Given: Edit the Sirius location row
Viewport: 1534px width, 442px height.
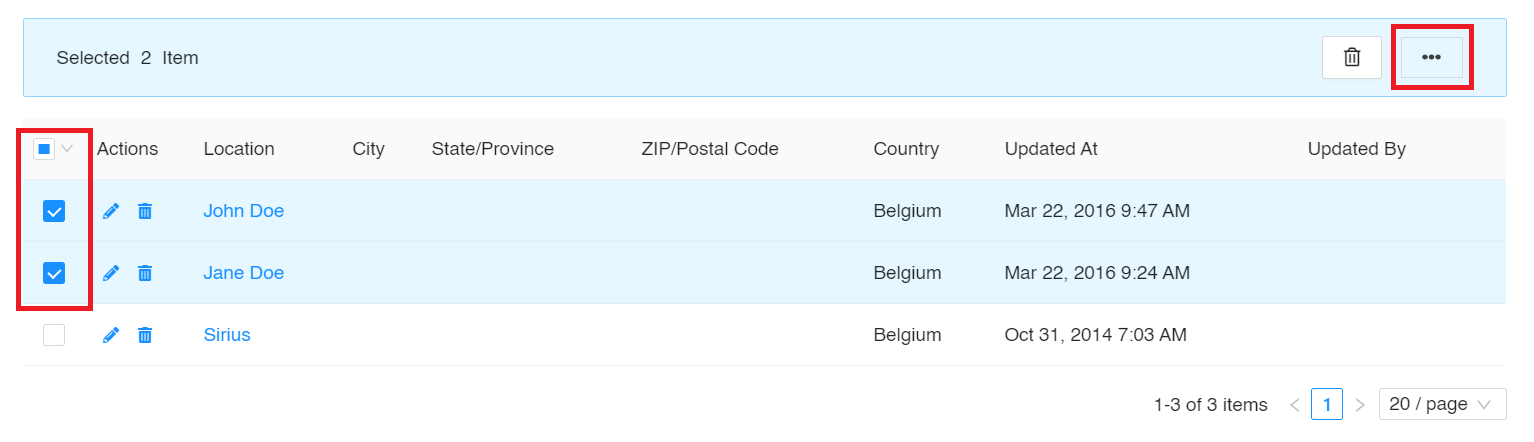Looking at the screenshot, I should [x=111, y=335].
